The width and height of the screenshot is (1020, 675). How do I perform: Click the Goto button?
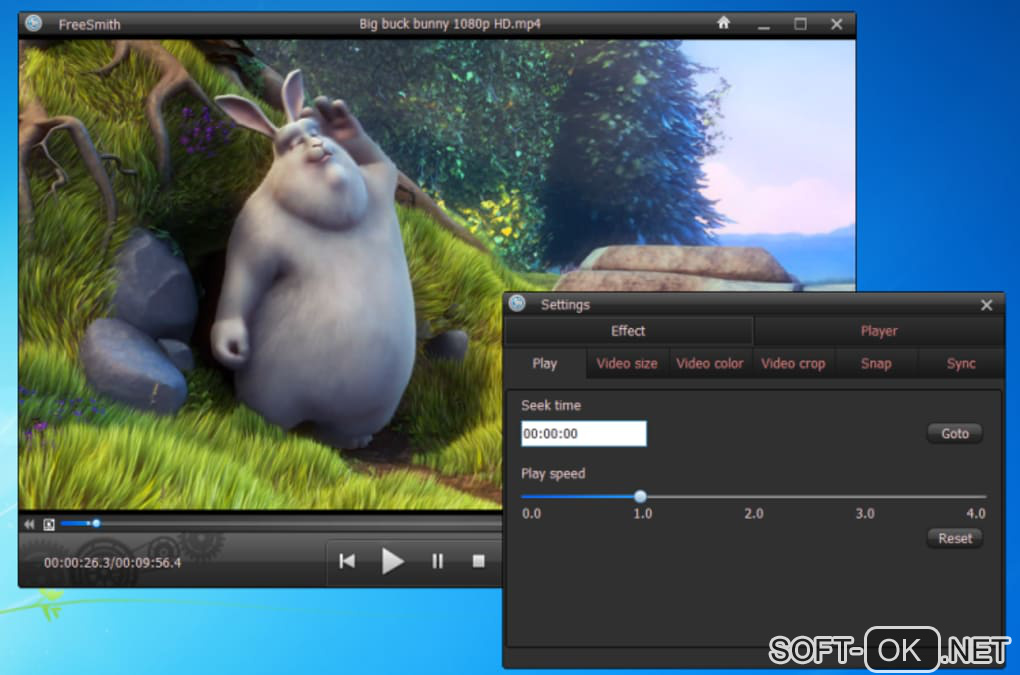(954, 434)
